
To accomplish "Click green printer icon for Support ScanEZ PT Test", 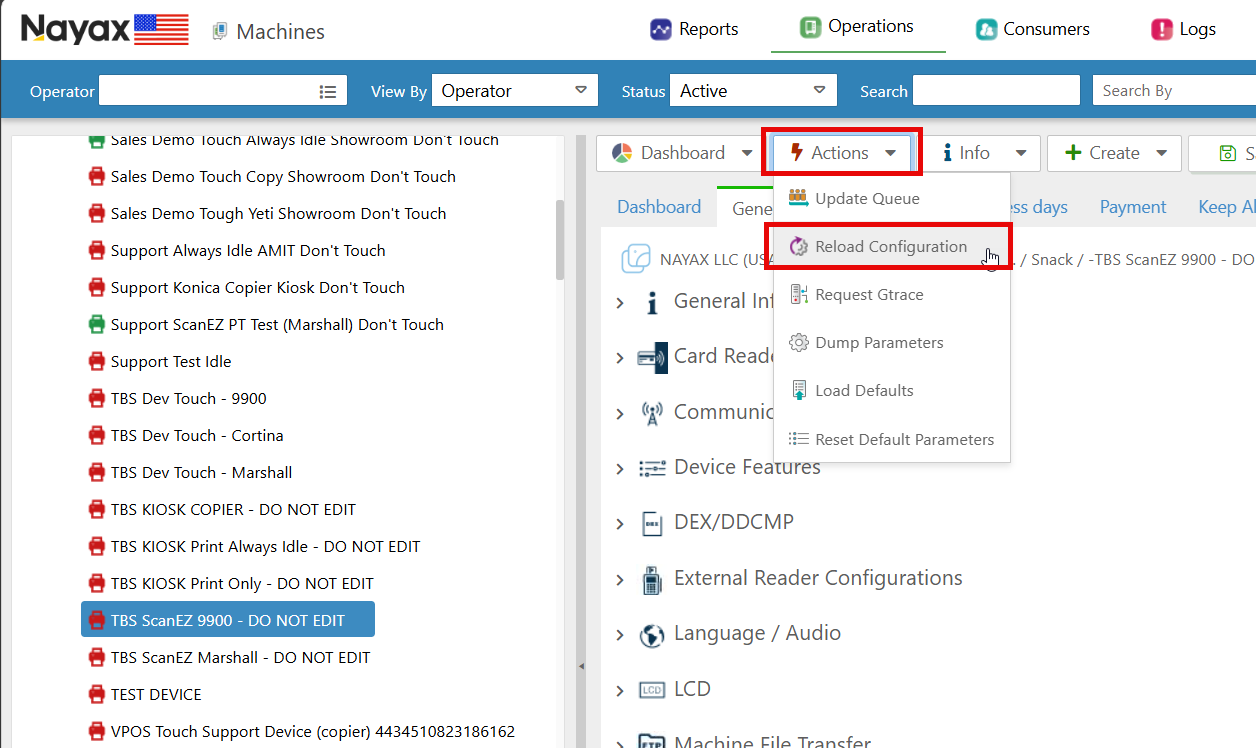I will click(96, 325).
